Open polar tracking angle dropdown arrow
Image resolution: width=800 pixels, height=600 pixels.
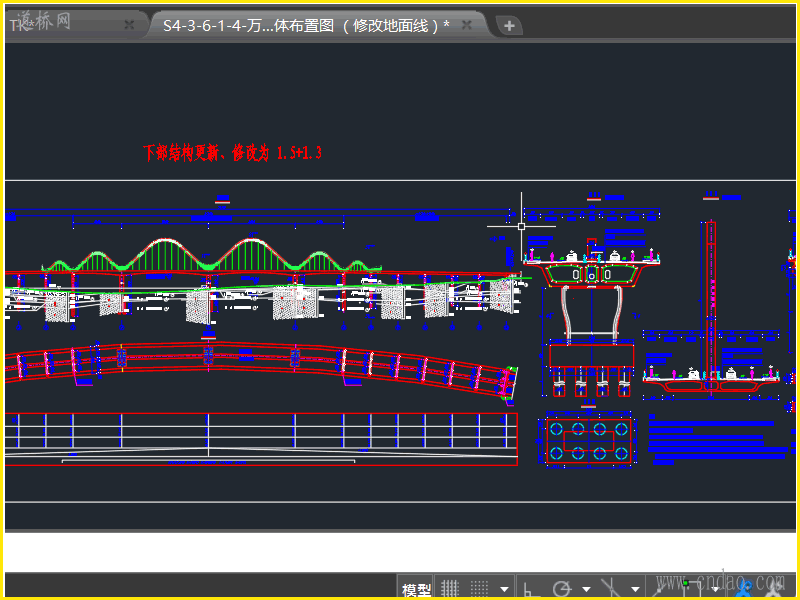(x=586, y=589)
